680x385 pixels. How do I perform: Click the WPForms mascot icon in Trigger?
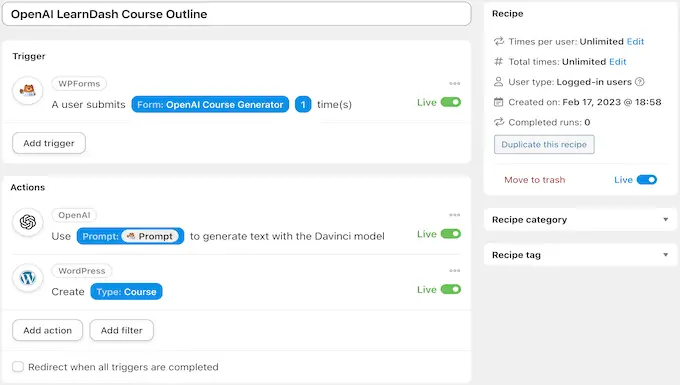(x=28, y=91)
